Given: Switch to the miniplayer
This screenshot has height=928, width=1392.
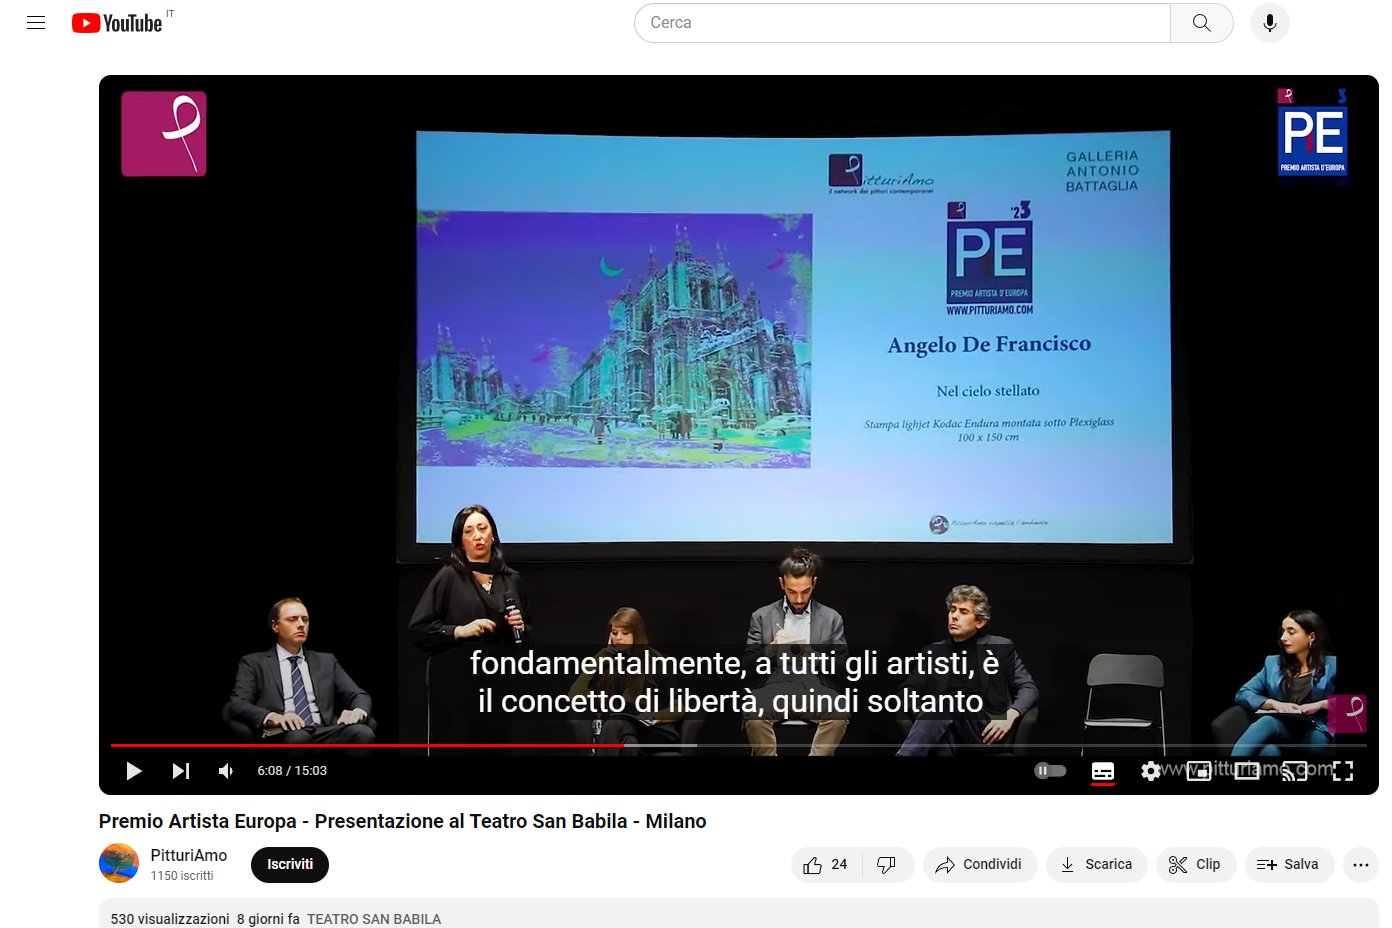Looking at the screenshot, I should [1198, 771].
